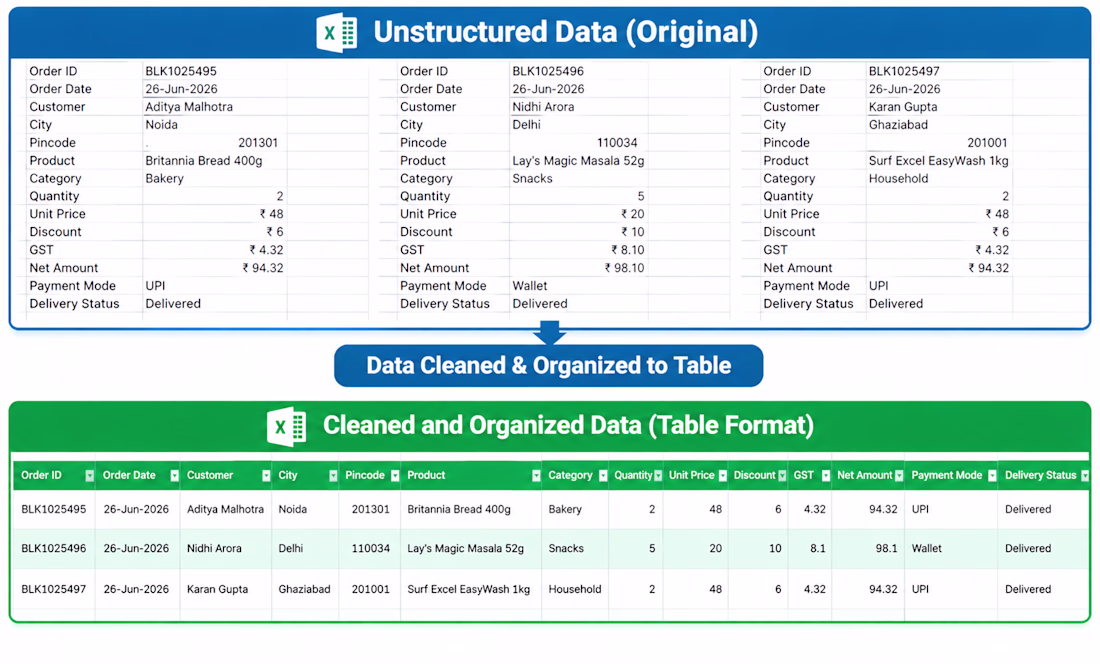
Task: Click the ₹ 98.10 Net Amount value
Action: click(624, 268)
